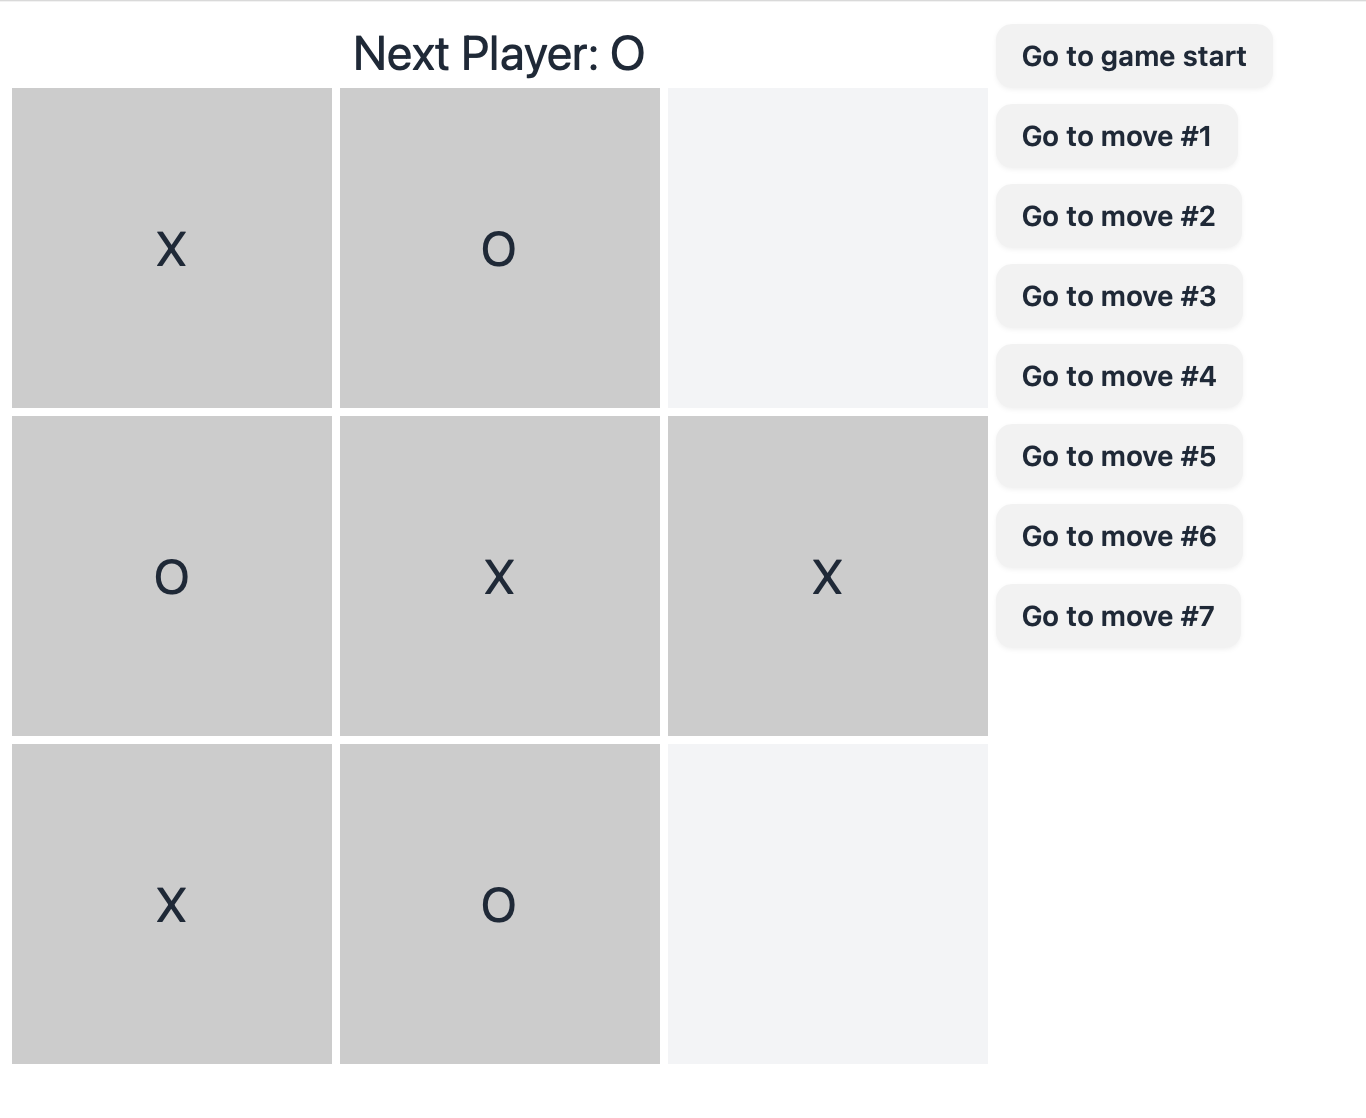Click the Go to move #4 button
The height and width of the screenshot is (1118, 1366).
1119,376
